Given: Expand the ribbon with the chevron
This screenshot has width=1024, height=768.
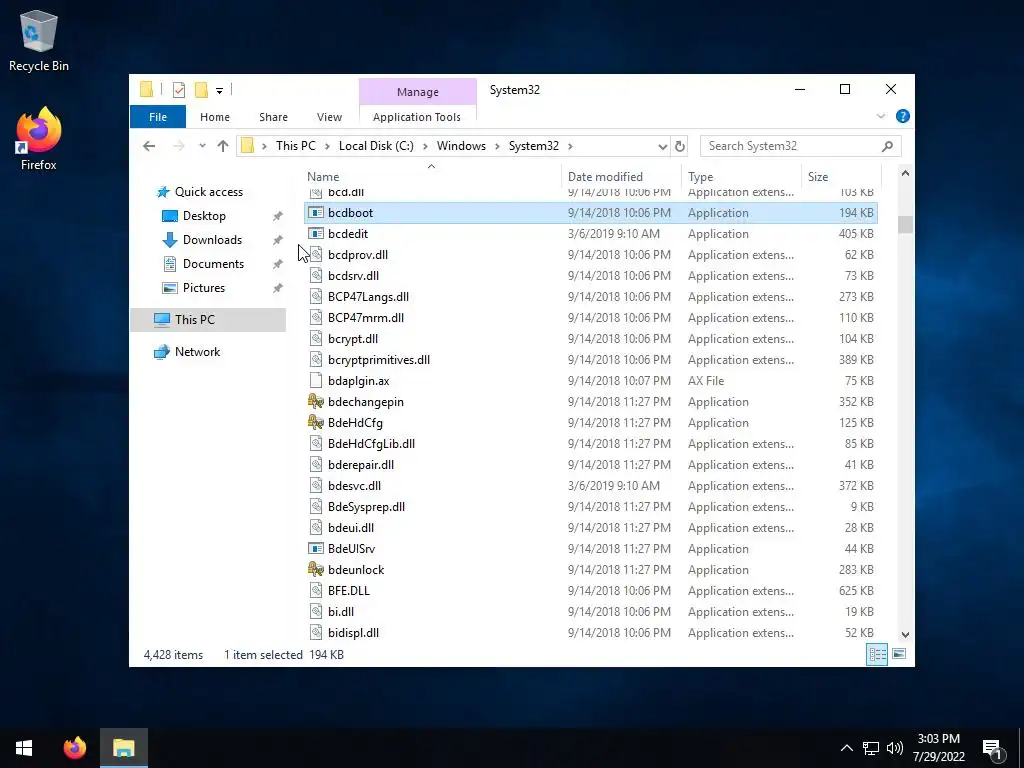Looking at the screenshot, I should tap(880, 116).
